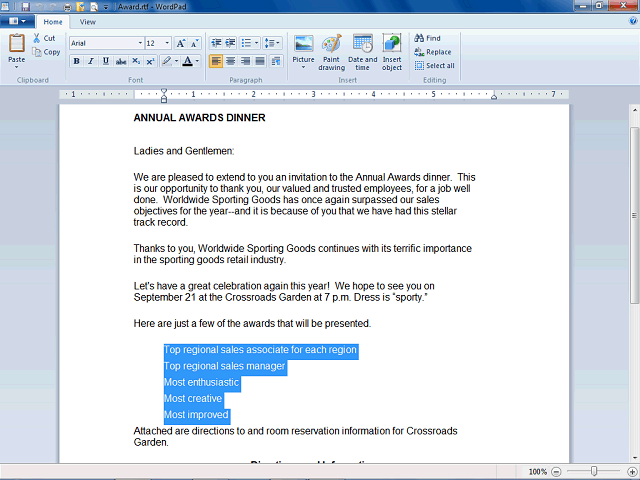
Task: Center the paragraph text
Action: (231, 61)
